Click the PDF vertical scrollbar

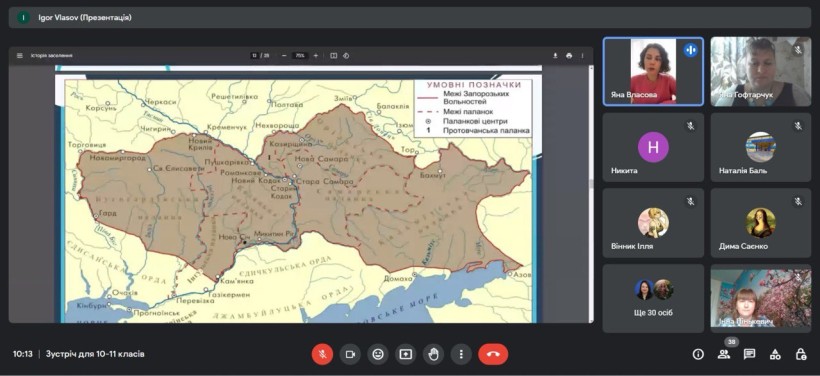coord(591,193)
